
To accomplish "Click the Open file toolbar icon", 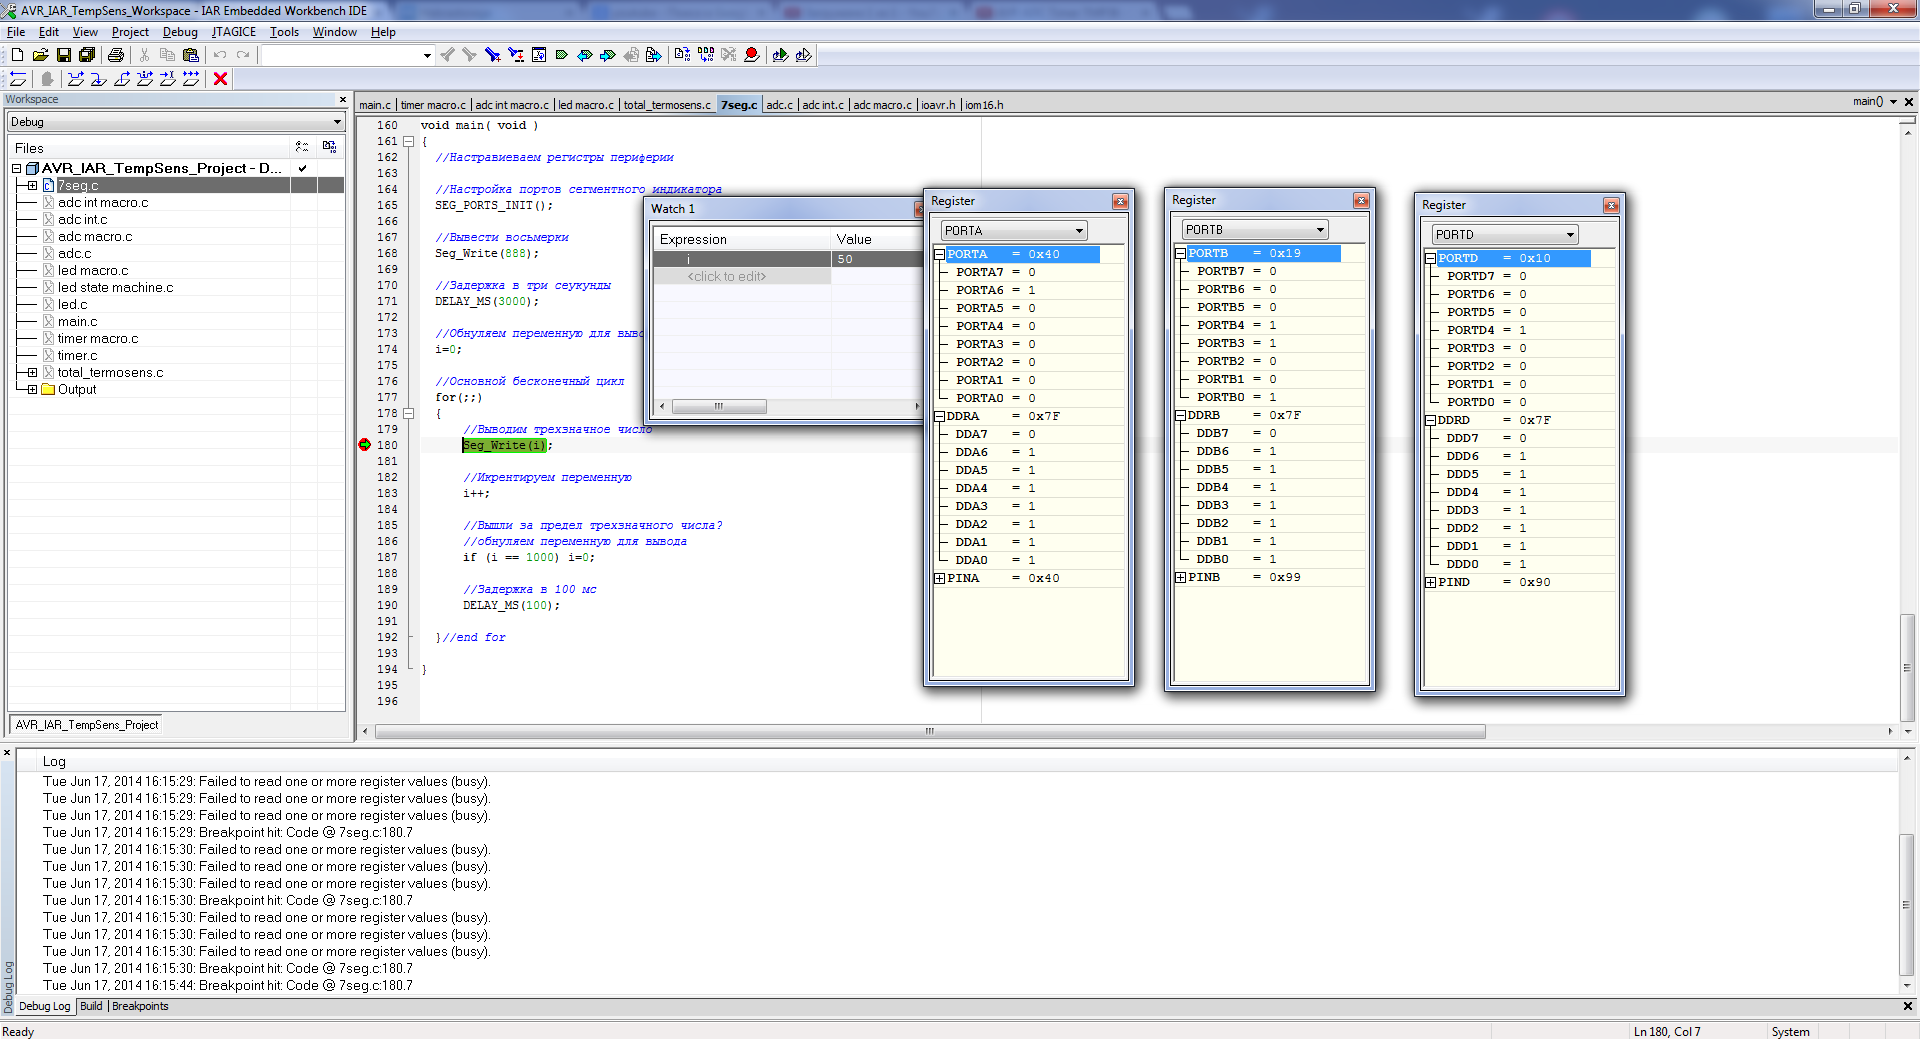I will tap(41, 55).
